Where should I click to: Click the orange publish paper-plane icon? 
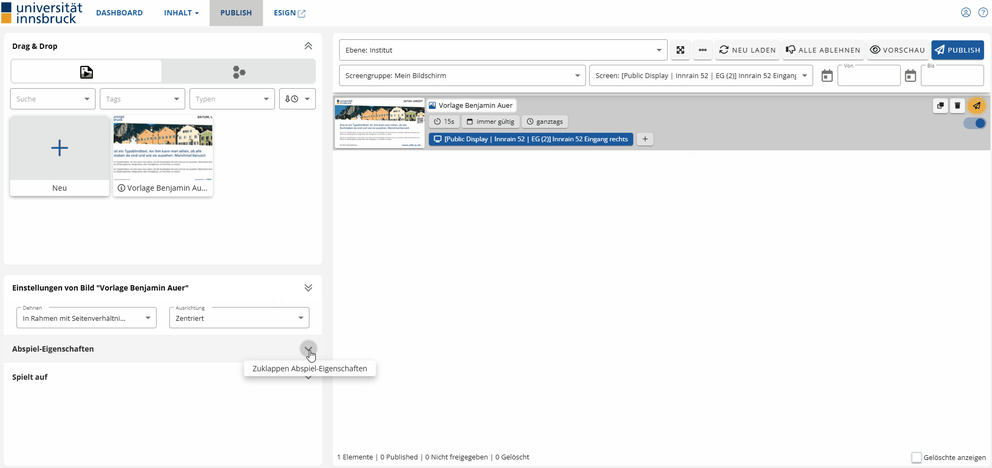click(976, 105)
